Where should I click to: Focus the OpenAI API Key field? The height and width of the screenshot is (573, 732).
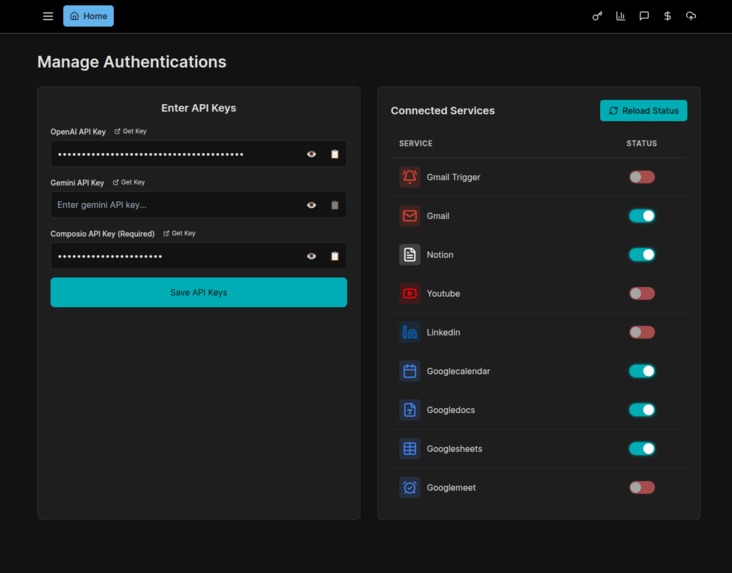[x=198, y=154]
